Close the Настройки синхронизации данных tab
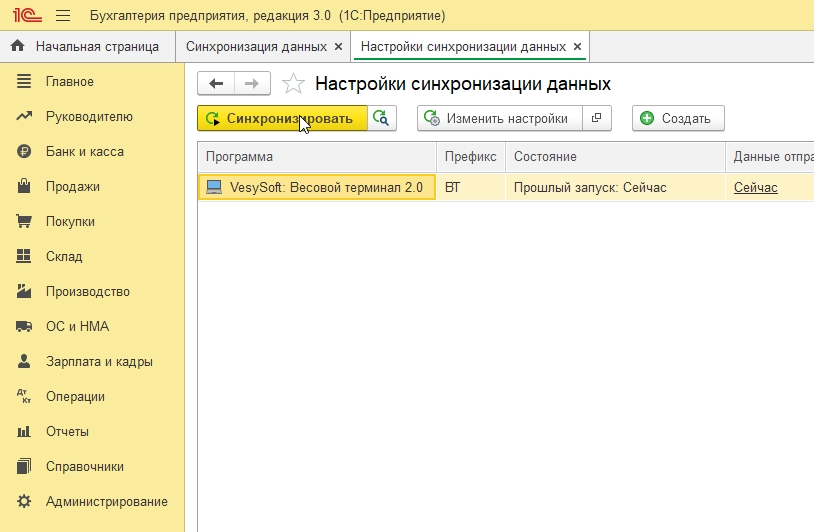This screenshot has width=814, height=532. (577, 47)
